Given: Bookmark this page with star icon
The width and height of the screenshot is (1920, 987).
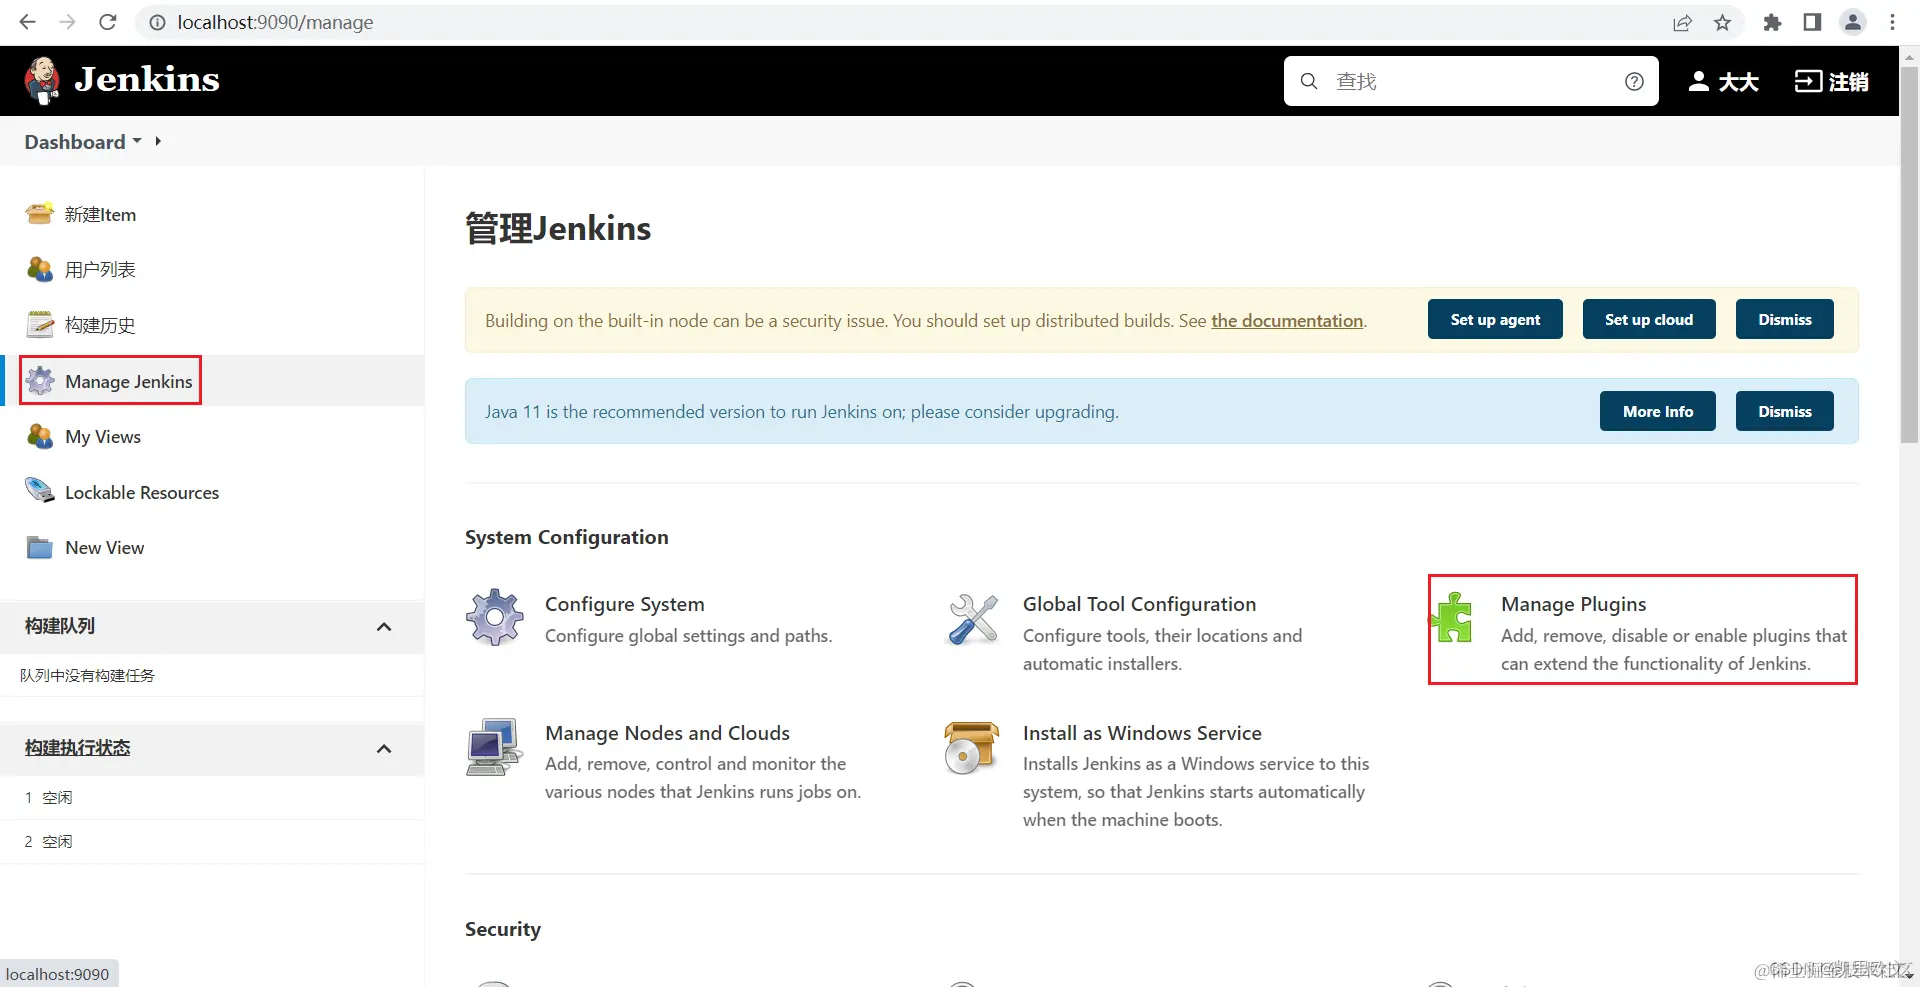Looking at the screenshot, I should point(1722,22).
